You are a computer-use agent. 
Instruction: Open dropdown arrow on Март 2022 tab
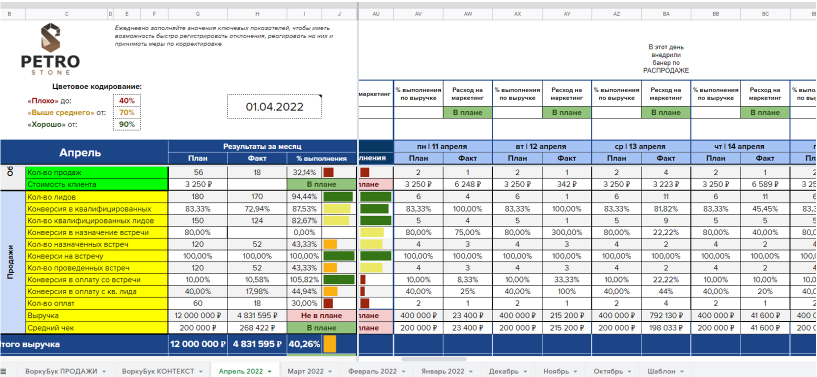pyautogui.click(x=329, y=371)
